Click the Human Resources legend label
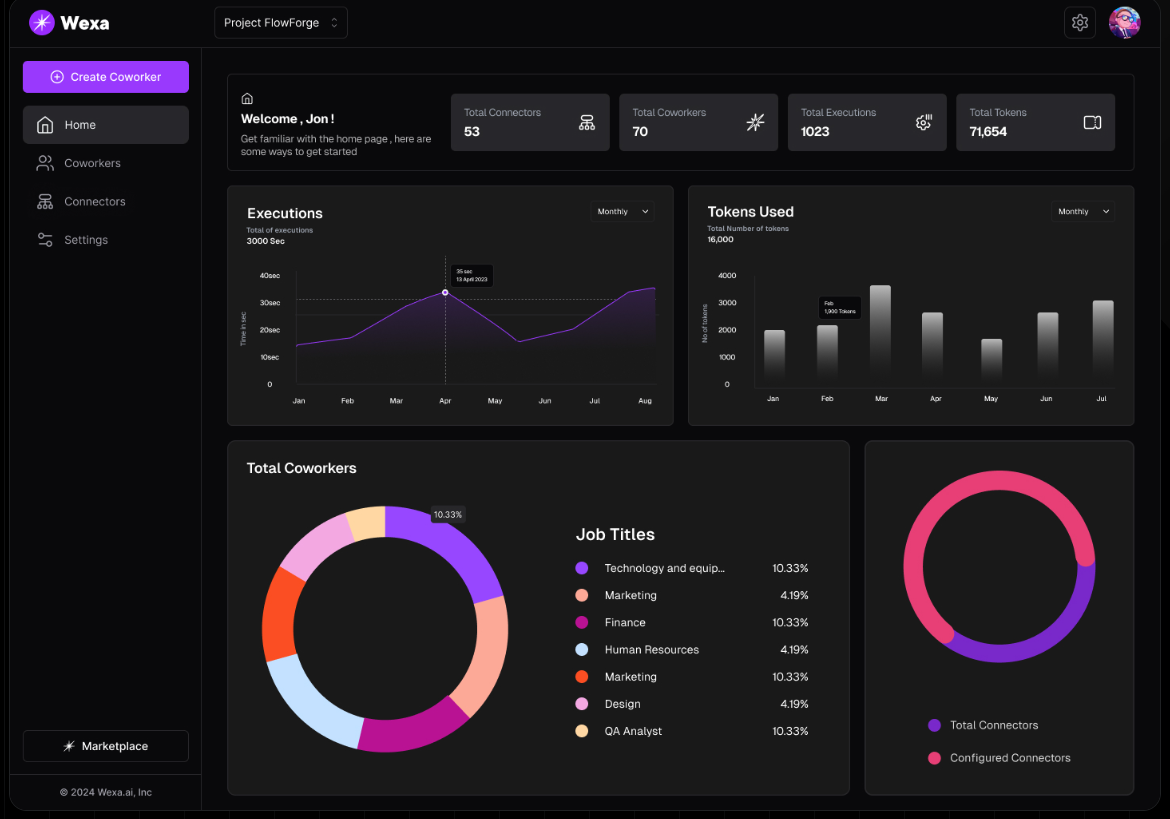This screenshot has height=819, width=1170. [x=651, y=650]
